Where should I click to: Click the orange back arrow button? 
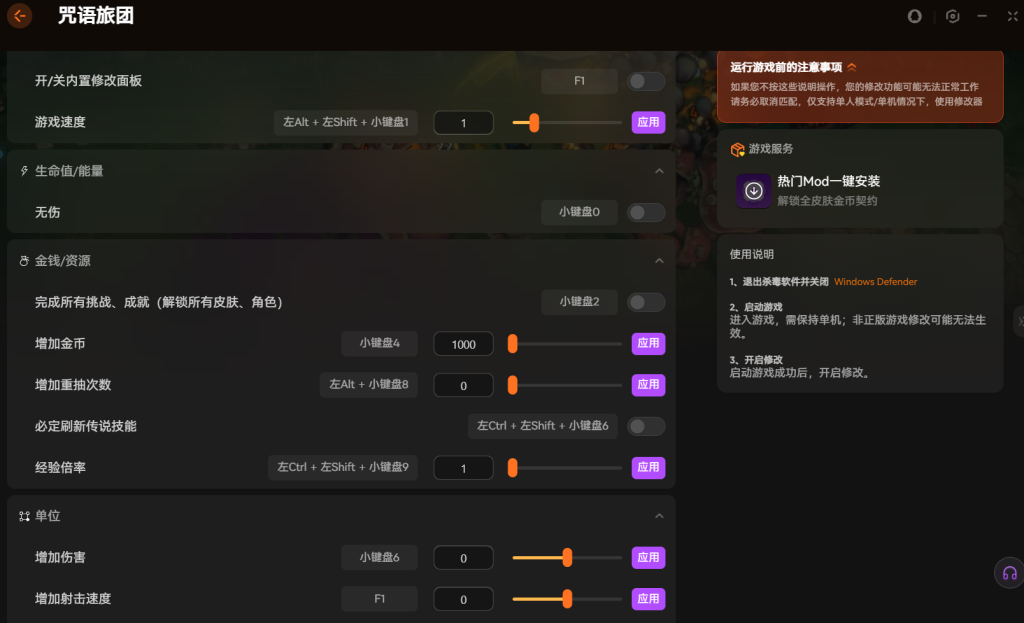click(x=19, y=16)
